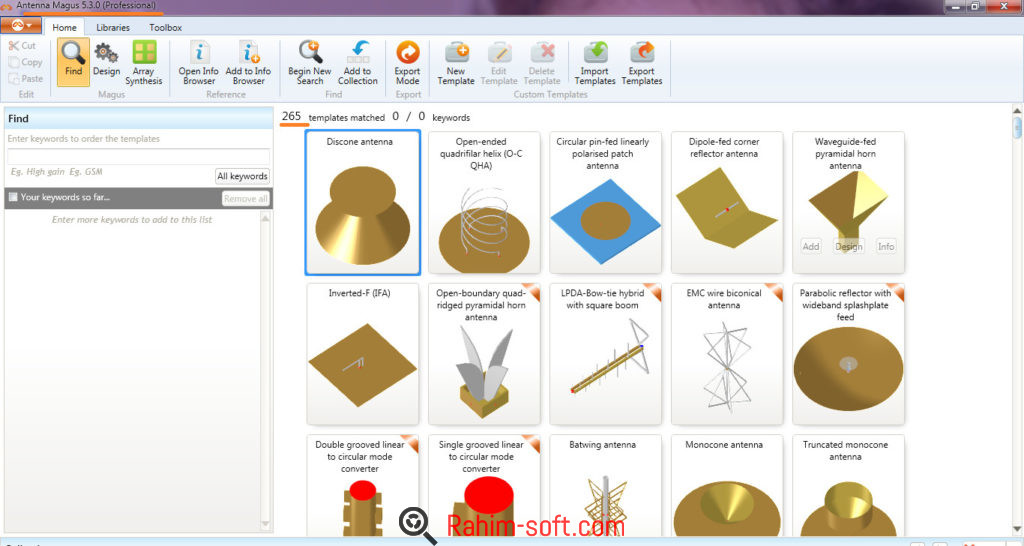
Task: Select EMC wire biconical antenna
Action: pyautogui.click(x=727, y=354)
